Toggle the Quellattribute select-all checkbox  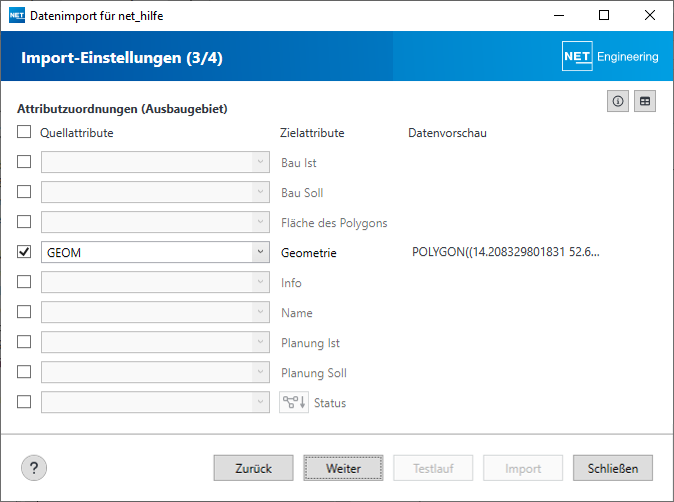[x=24, y=132]
